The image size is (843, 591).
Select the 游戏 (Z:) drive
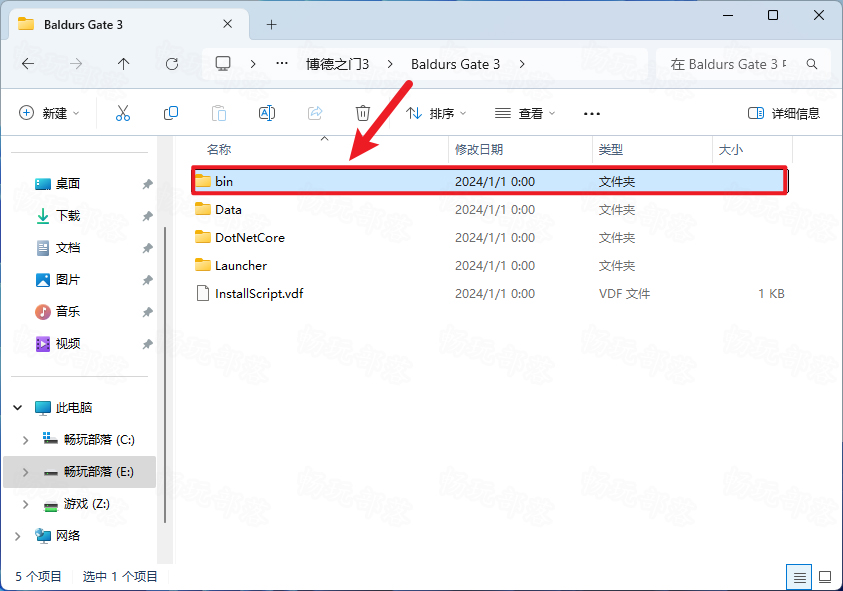coord(86,504)
